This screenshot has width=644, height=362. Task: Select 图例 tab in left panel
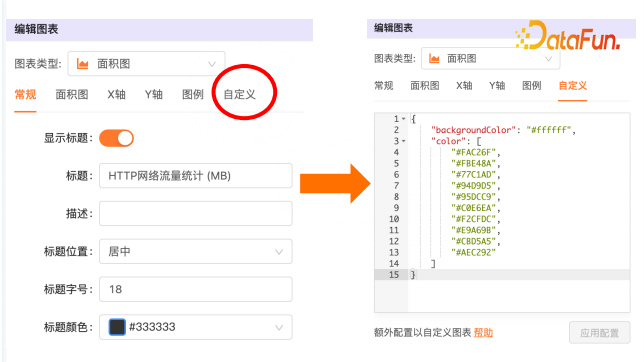pos(193,95)
